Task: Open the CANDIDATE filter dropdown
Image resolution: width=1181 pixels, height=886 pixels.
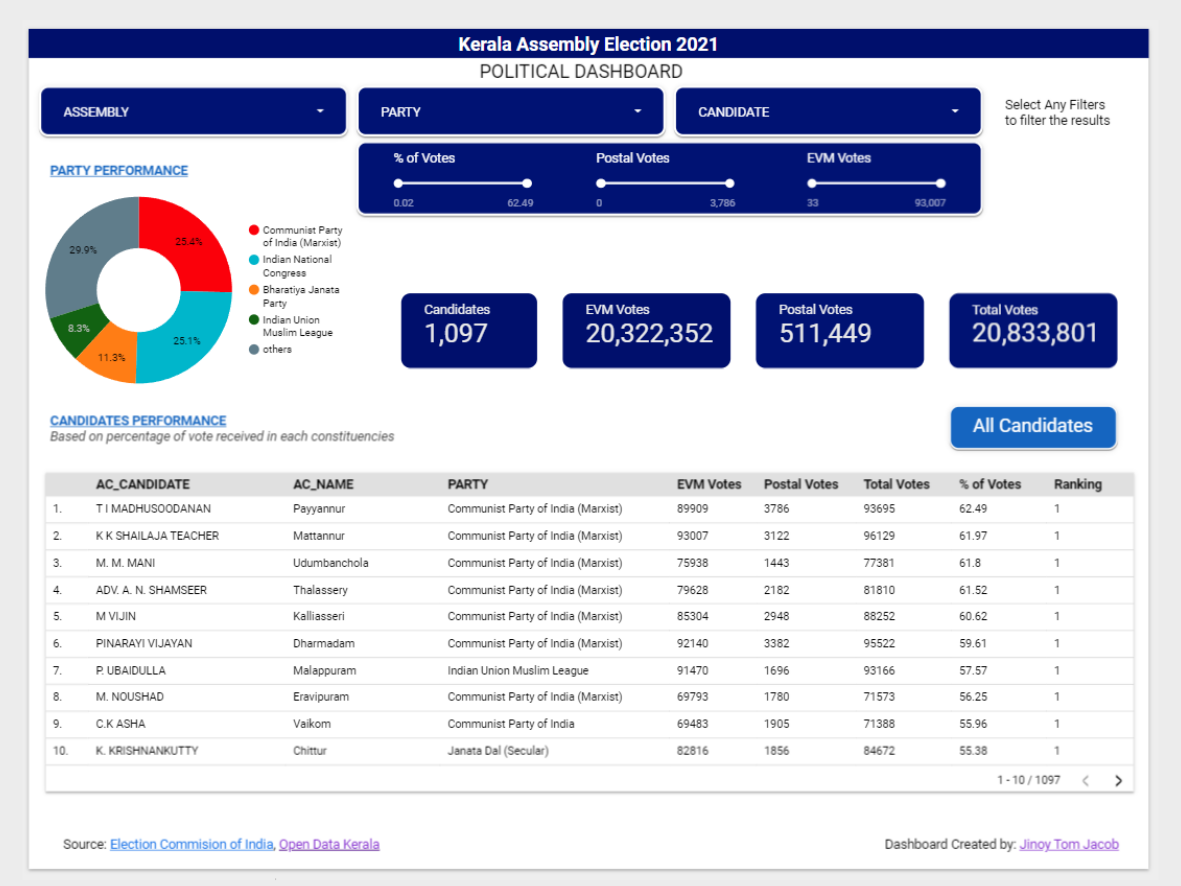Action: click(x=828, y=112)
